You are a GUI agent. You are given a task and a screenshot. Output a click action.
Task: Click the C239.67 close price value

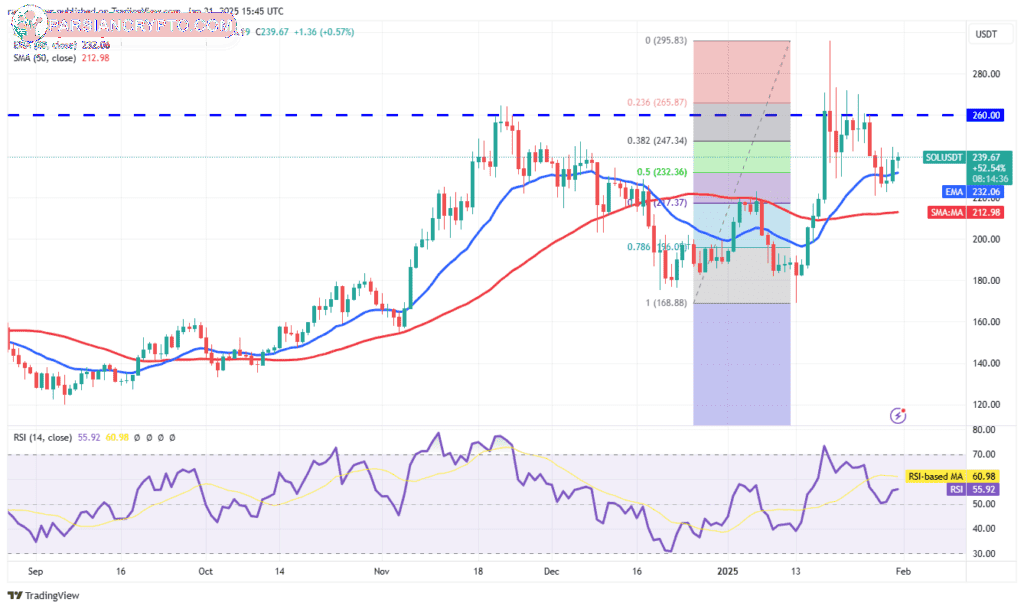272,31
